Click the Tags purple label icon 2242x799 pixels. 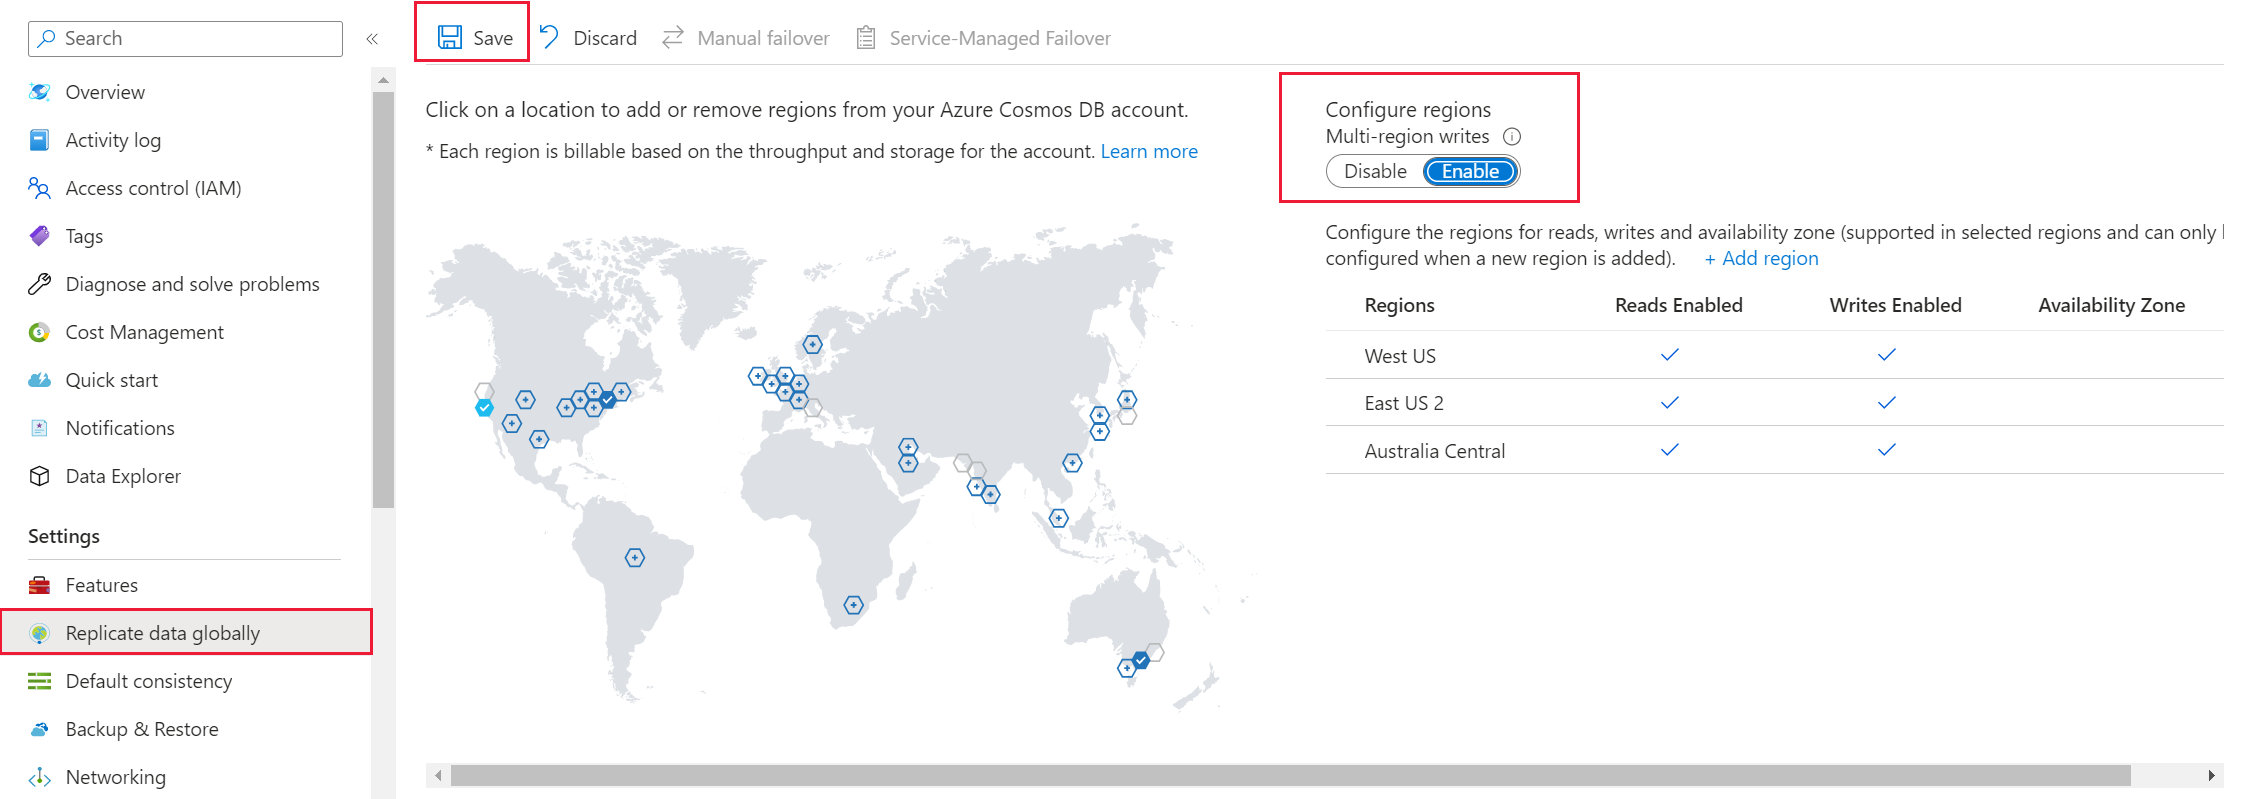40,236
